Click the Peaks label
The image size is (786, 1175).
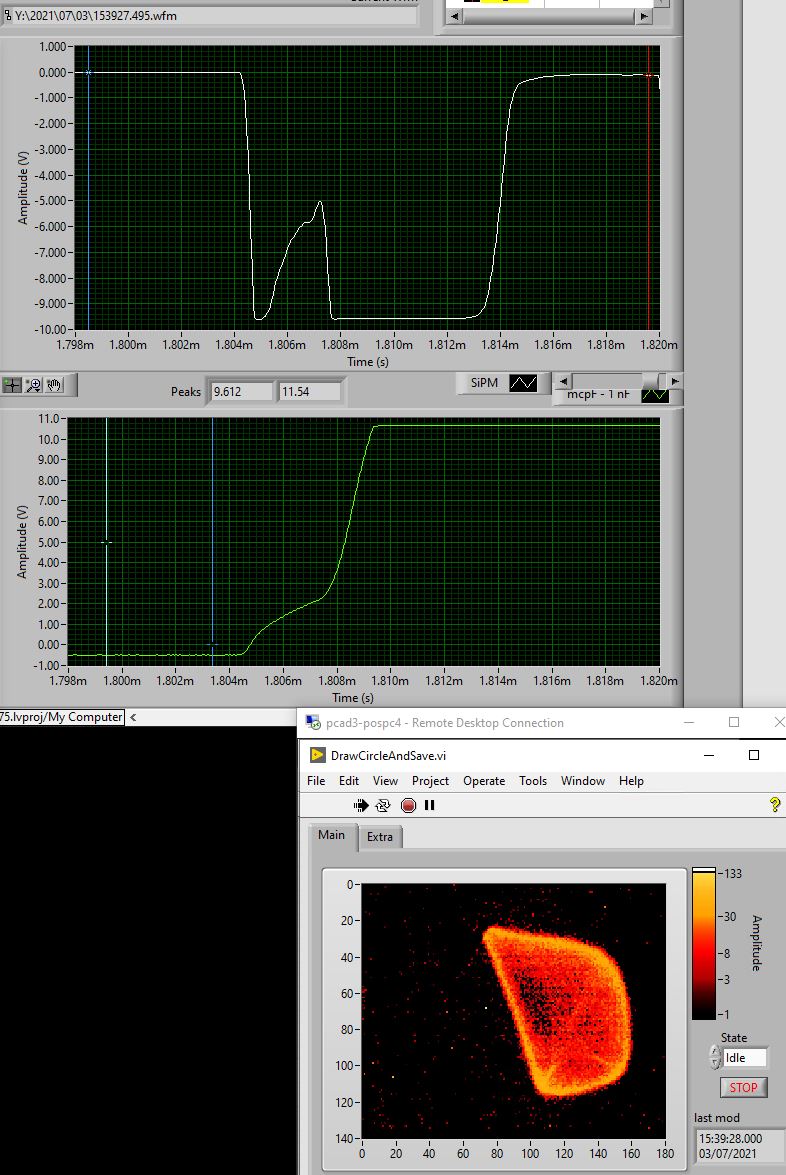[x=185, y=392]
